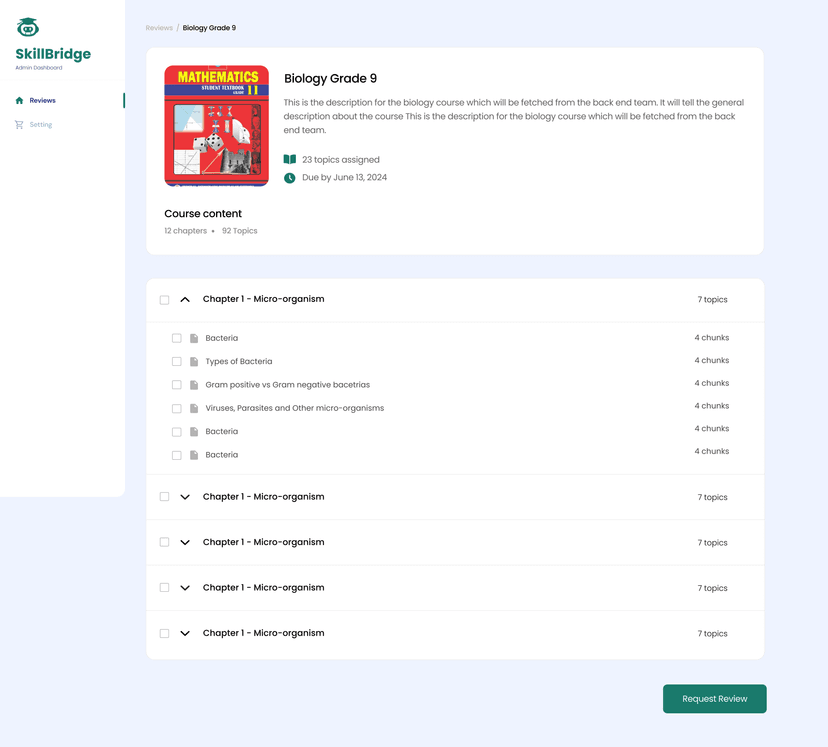The image size is (828, 747).
Task: Click document icon for Viruses, Parasites row
Action: pos(194,409)
